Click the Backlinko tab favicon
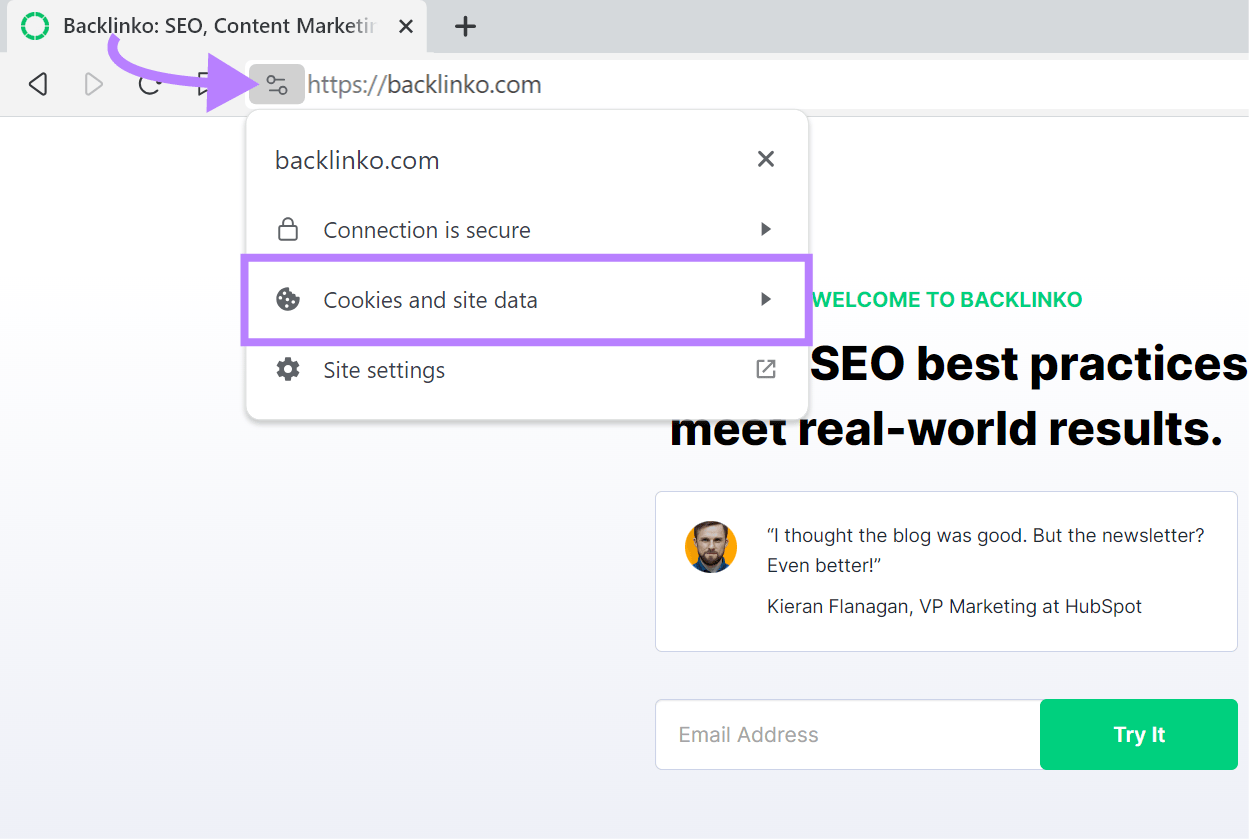 coord(34,26)
